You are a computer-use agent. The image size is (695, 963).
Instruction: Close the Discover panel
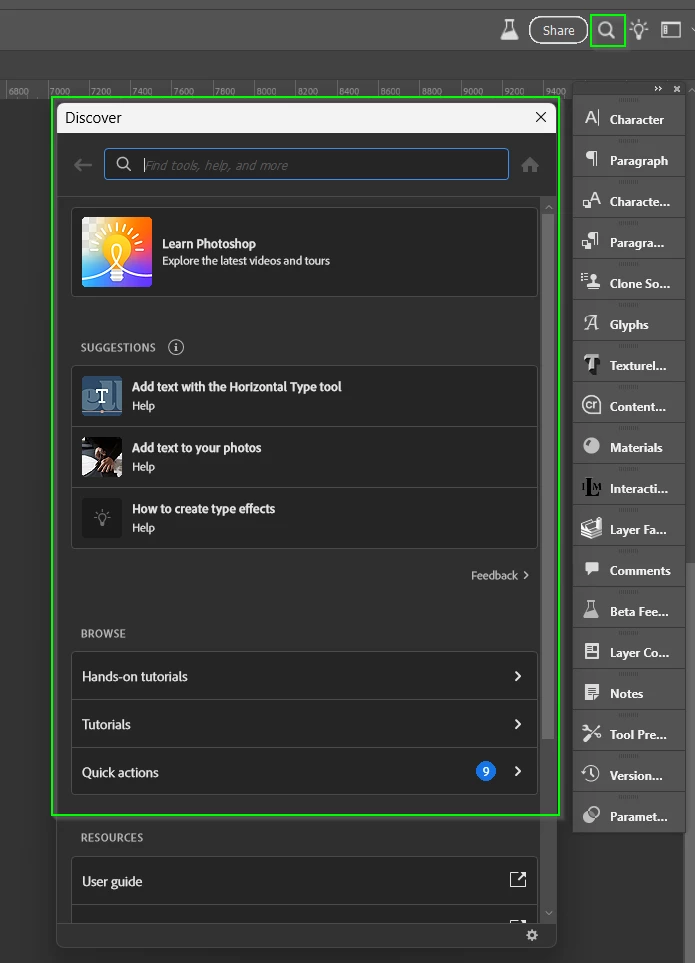(540, 117)
